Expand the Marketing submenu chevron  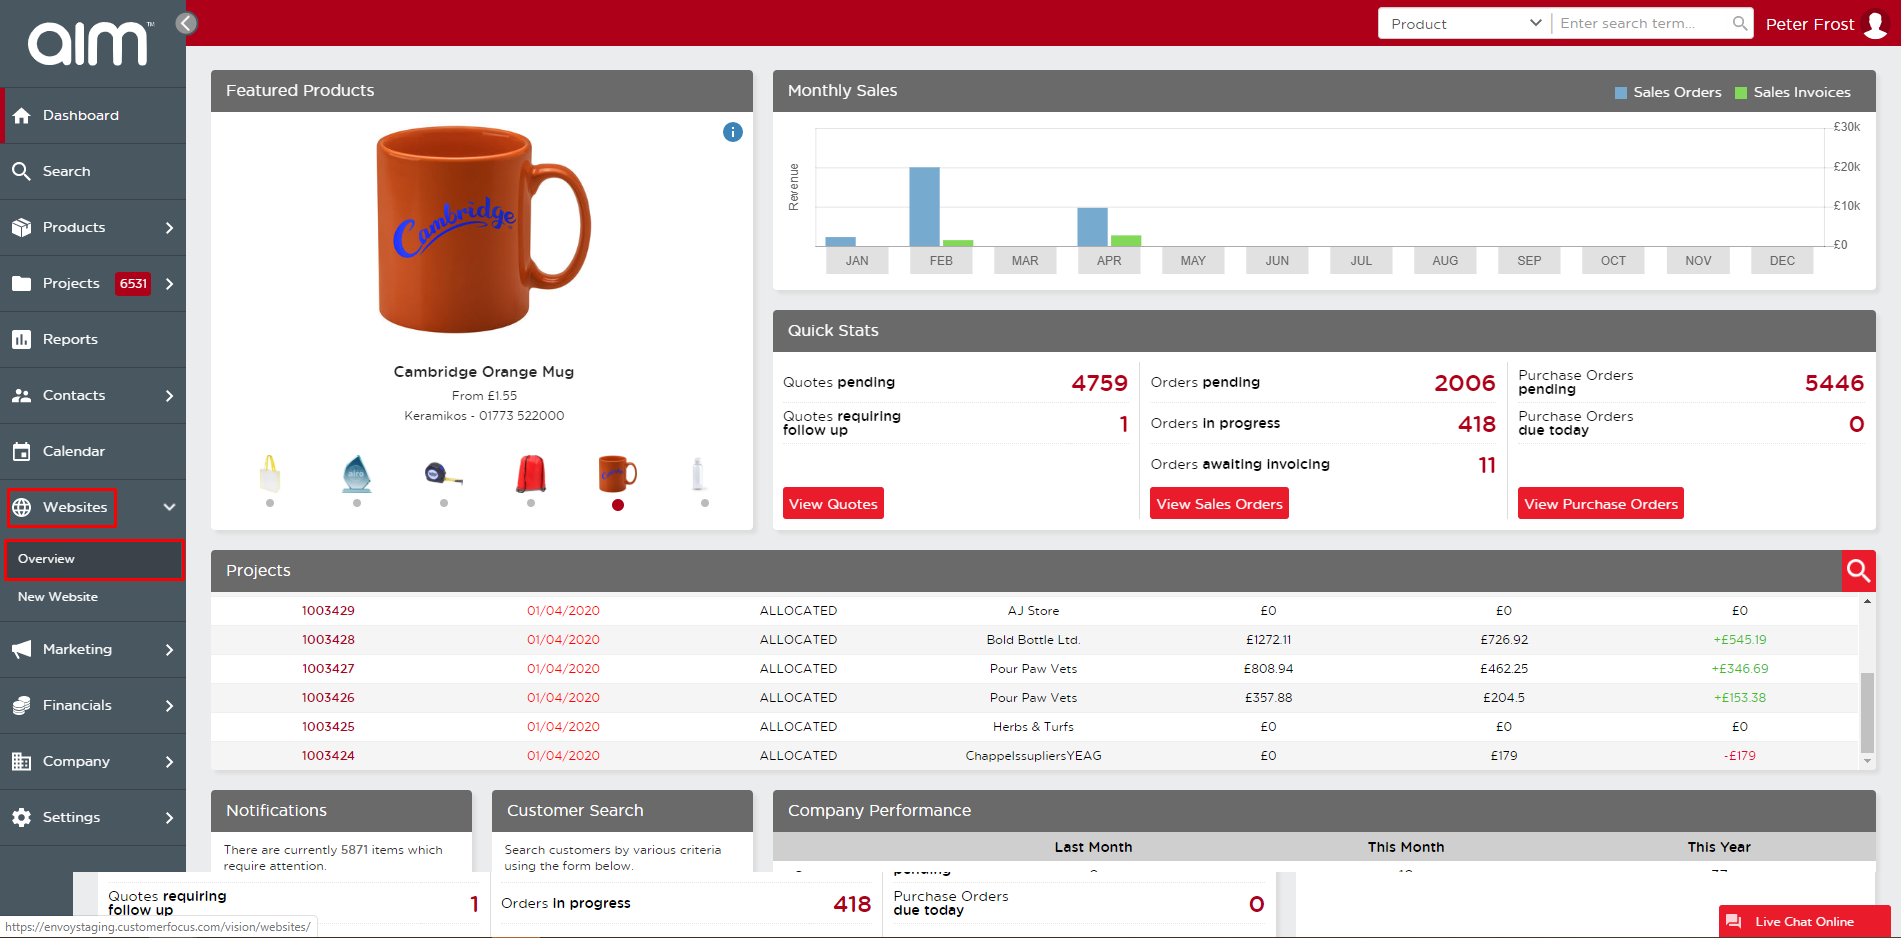point(169,650)
